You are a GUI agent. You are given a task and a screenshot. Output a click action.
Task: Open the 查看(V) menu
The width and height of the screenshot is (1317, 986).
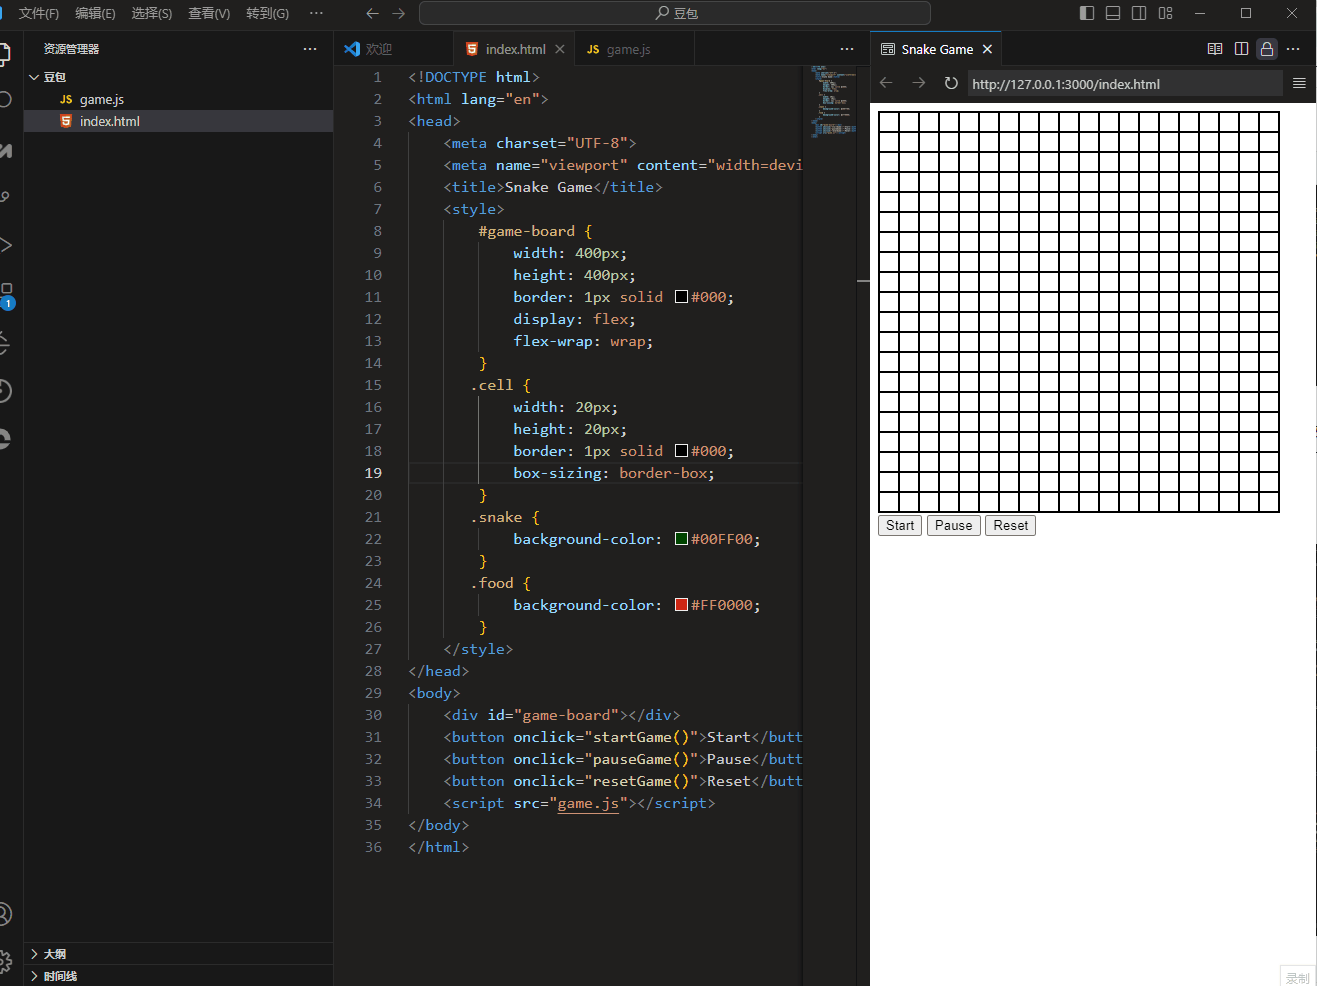(209, 13)
